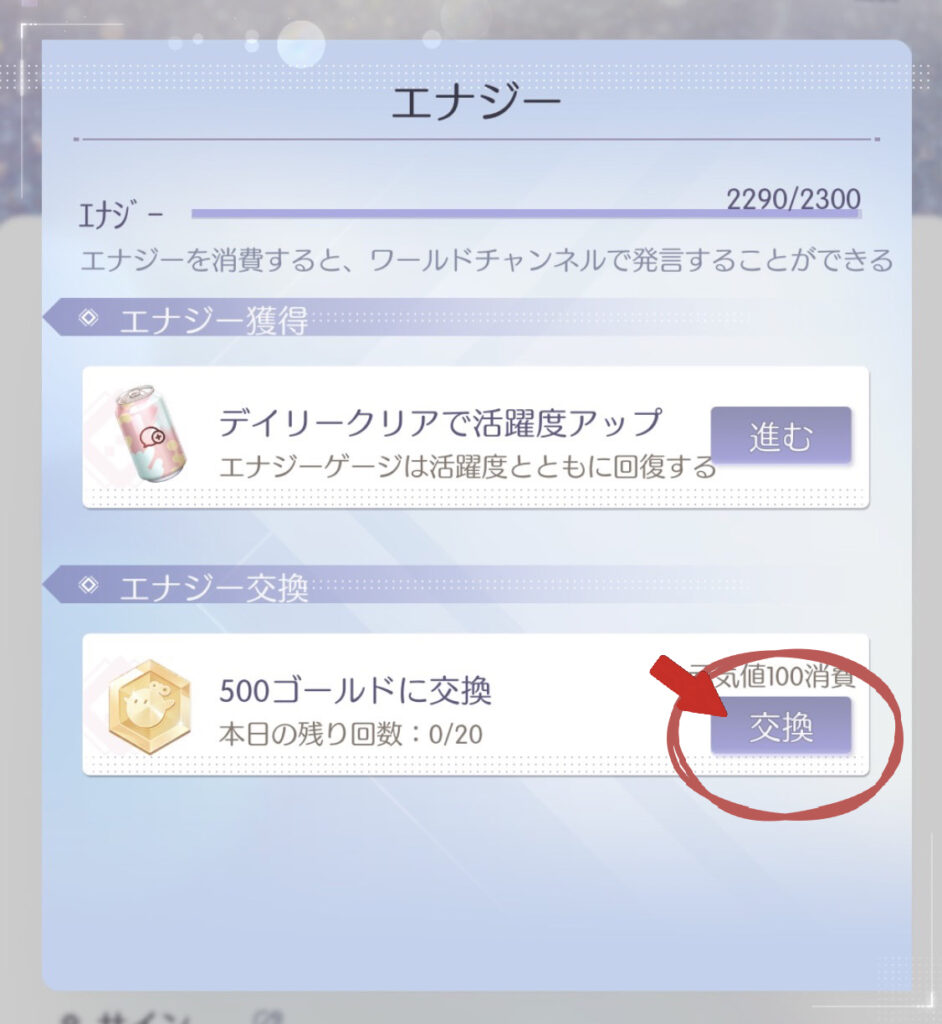The image size is (942, 1024).
Task: Click the world channel description text
Action: (486, 261)
